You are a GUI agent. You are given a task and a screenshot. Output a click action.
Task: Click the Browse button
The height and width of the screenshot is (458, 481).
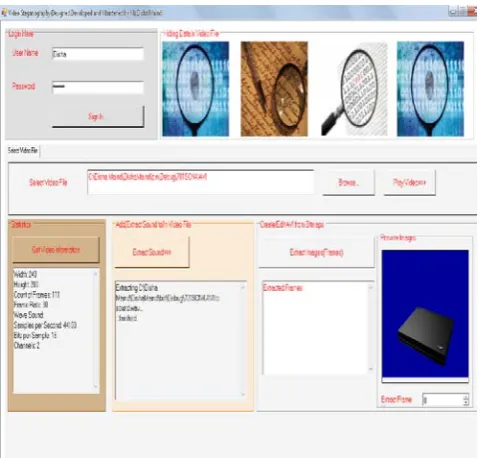(x=348, y=182)
